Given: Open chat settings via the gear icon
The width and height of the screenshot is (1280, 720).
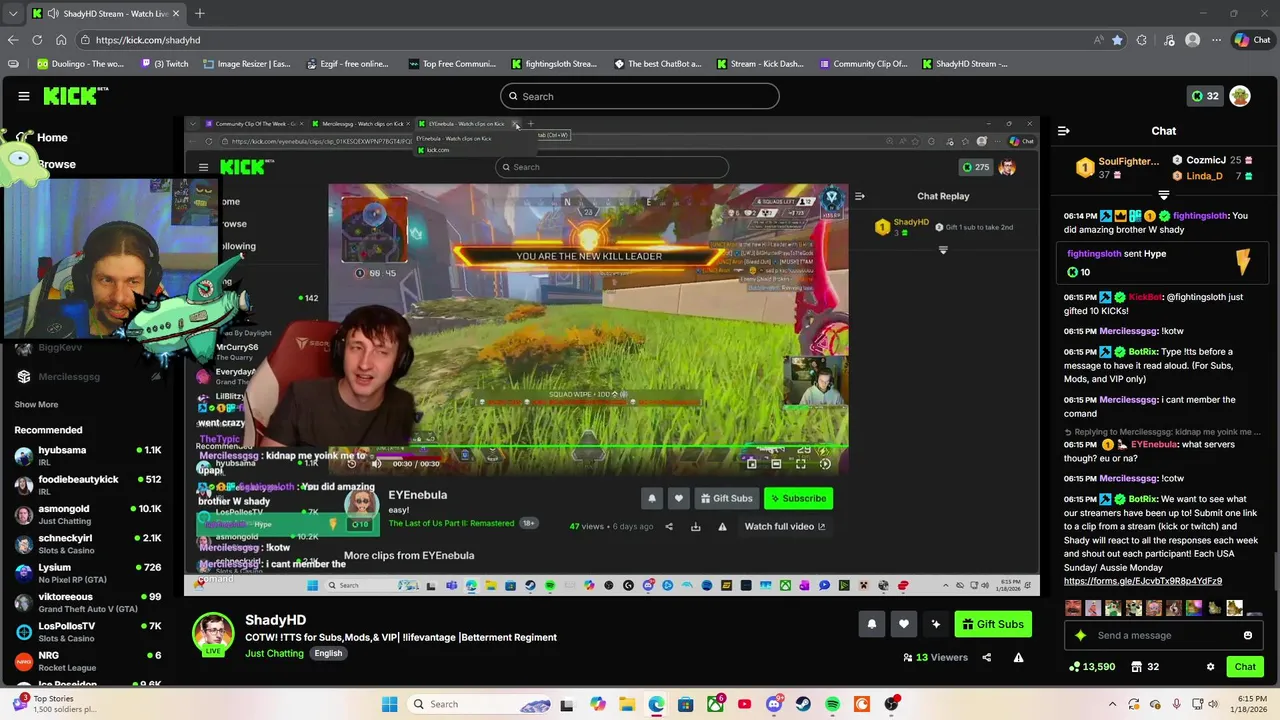Looking at the screenshot, I should click(1210, 667).
